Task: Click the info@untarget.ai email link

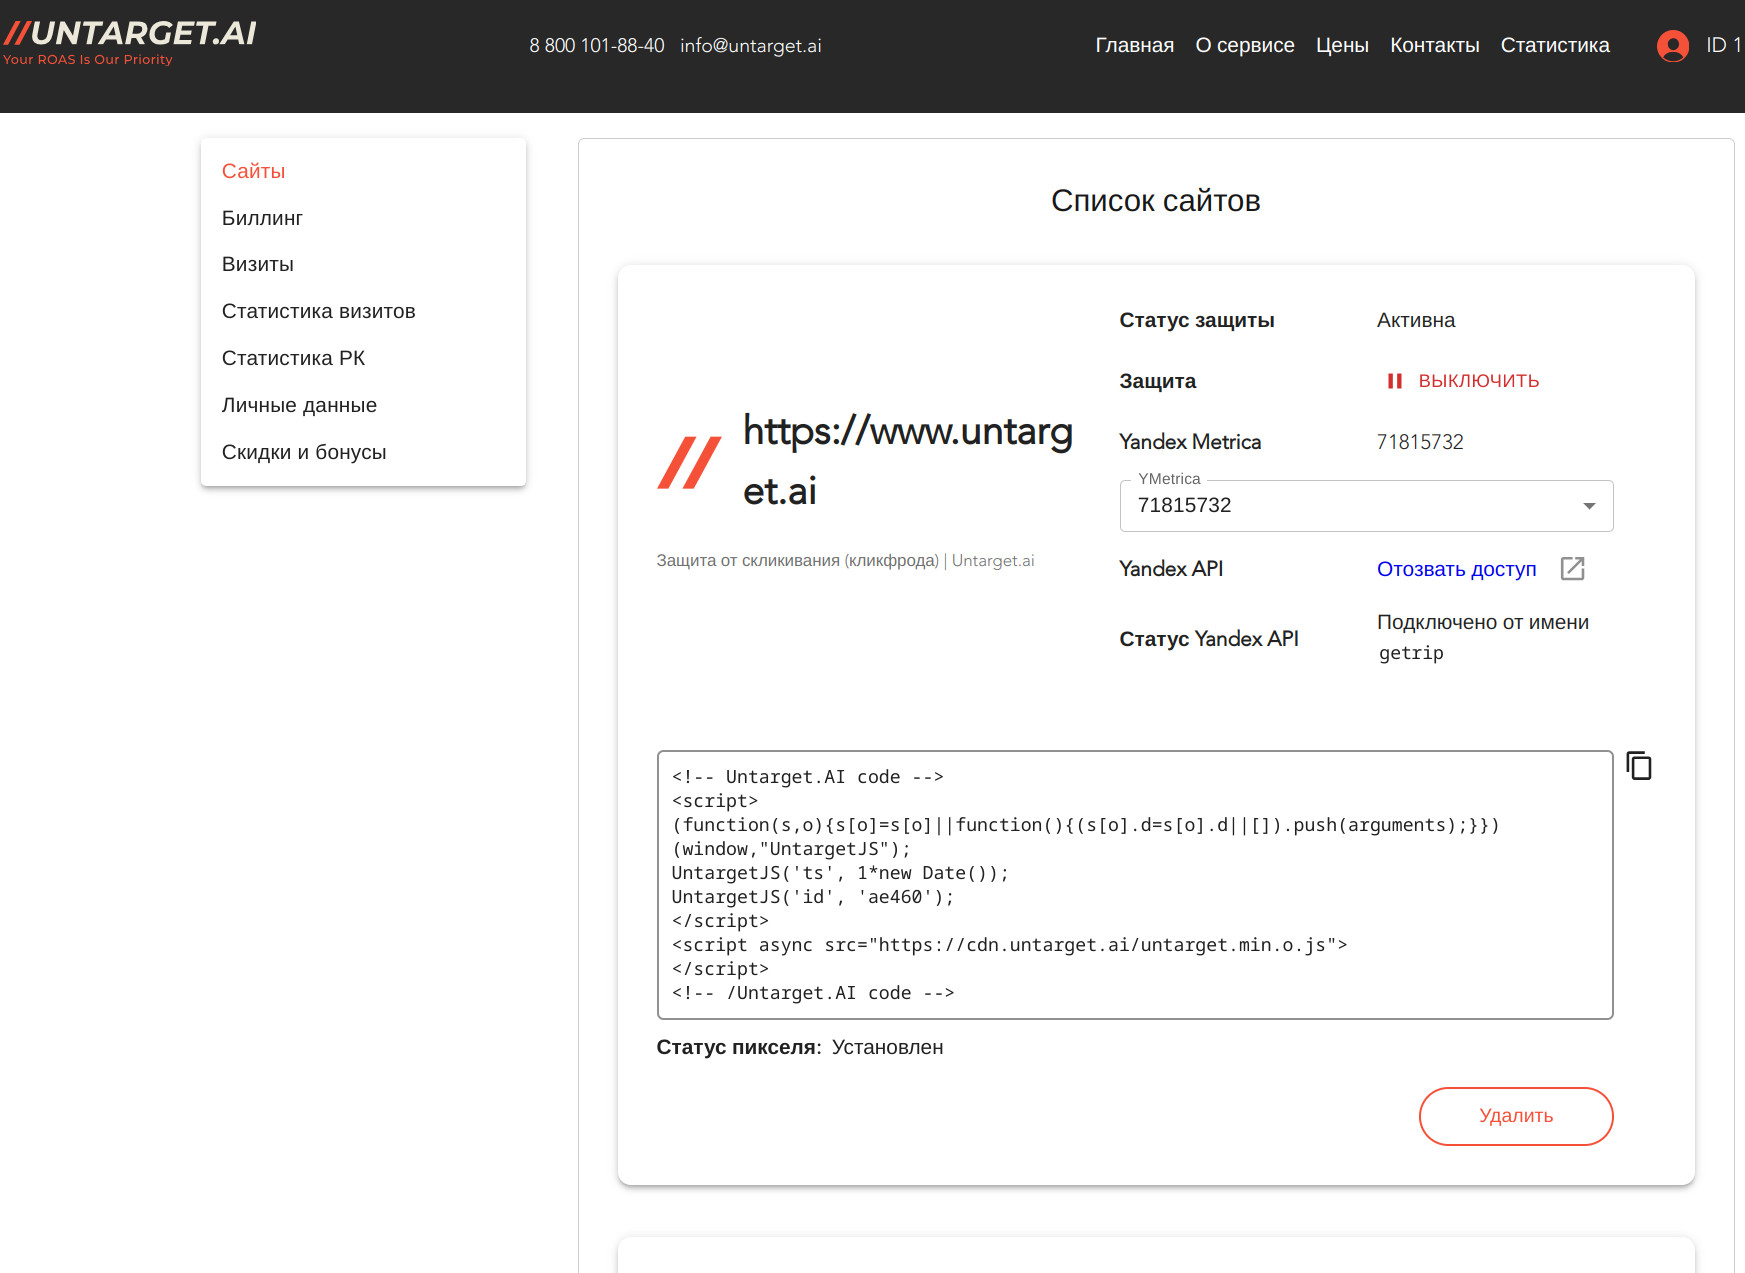Action: (751, 45)
